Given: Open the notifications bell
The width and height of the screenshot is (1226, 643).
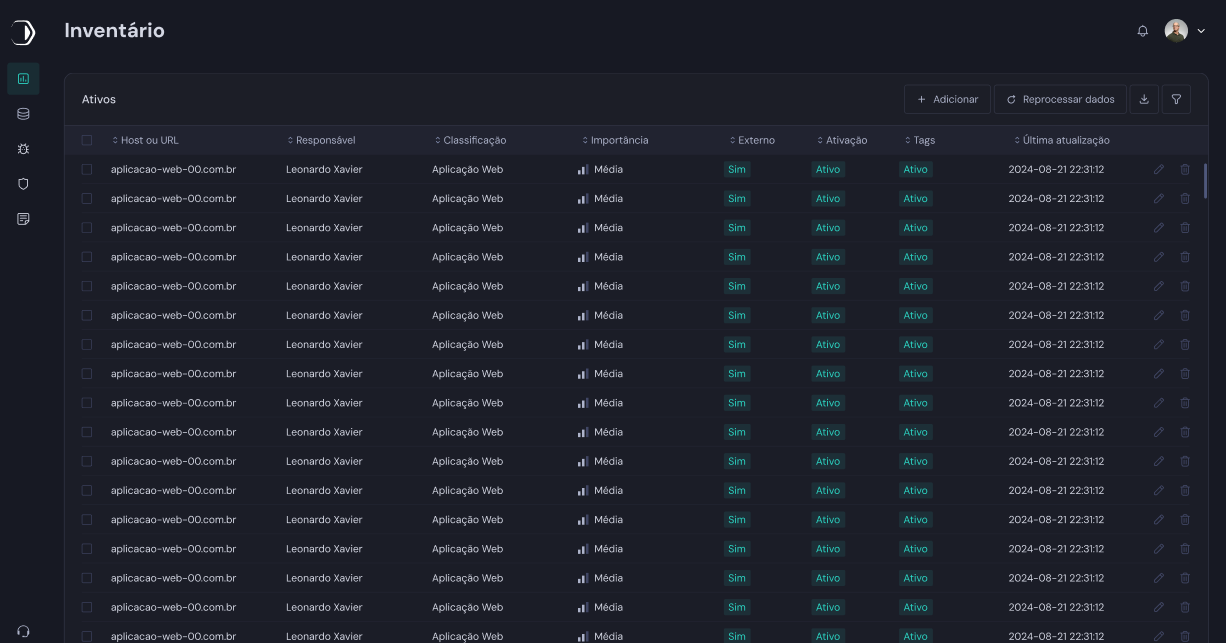Looking at the screenshot, I should 1143,31.
